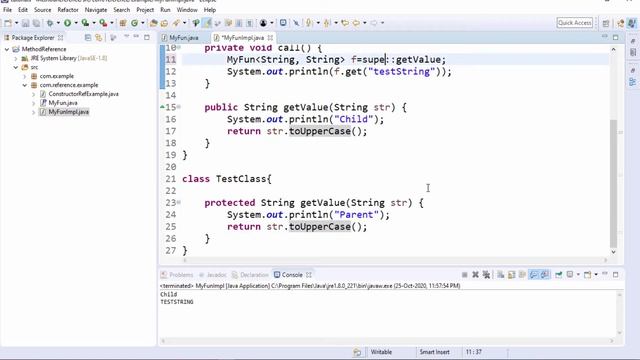Click the New Java Class icon
The image size is (640, 360).
pyautogui.click(x=134, y=23)
